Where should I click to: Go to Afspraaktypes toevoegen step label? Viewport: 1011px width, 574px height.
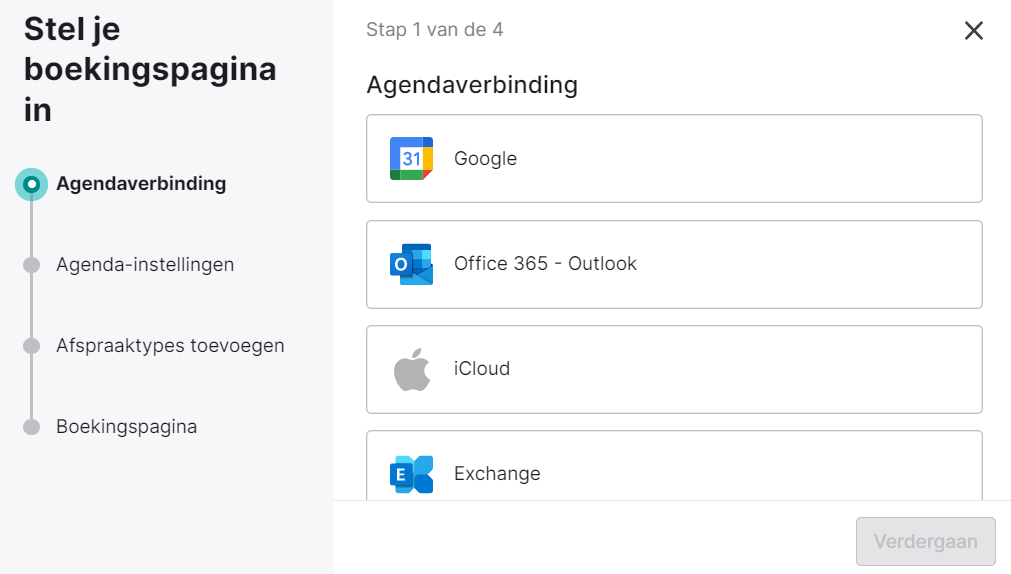pyautogui.click(x=170, y=346)
